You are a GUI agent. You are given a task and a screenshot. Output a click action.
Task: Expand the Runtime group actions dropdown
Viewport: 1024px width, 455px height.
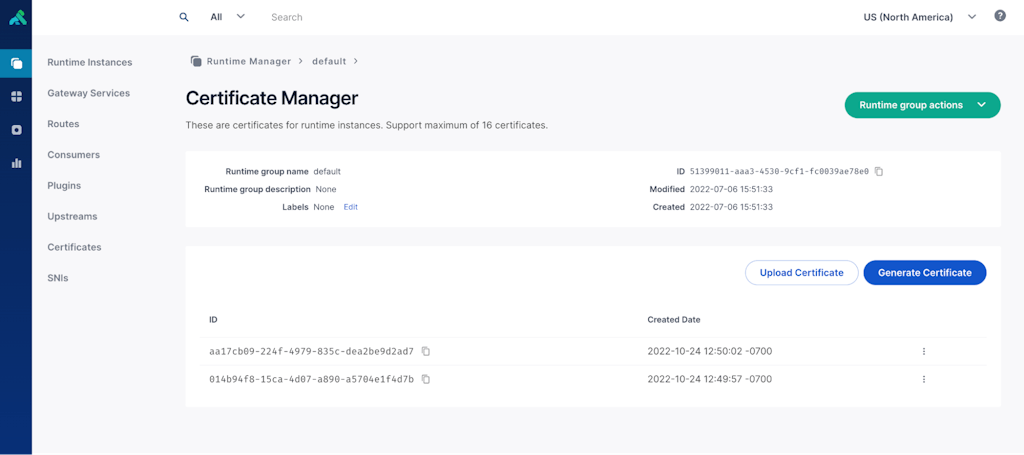click(922, 105)
